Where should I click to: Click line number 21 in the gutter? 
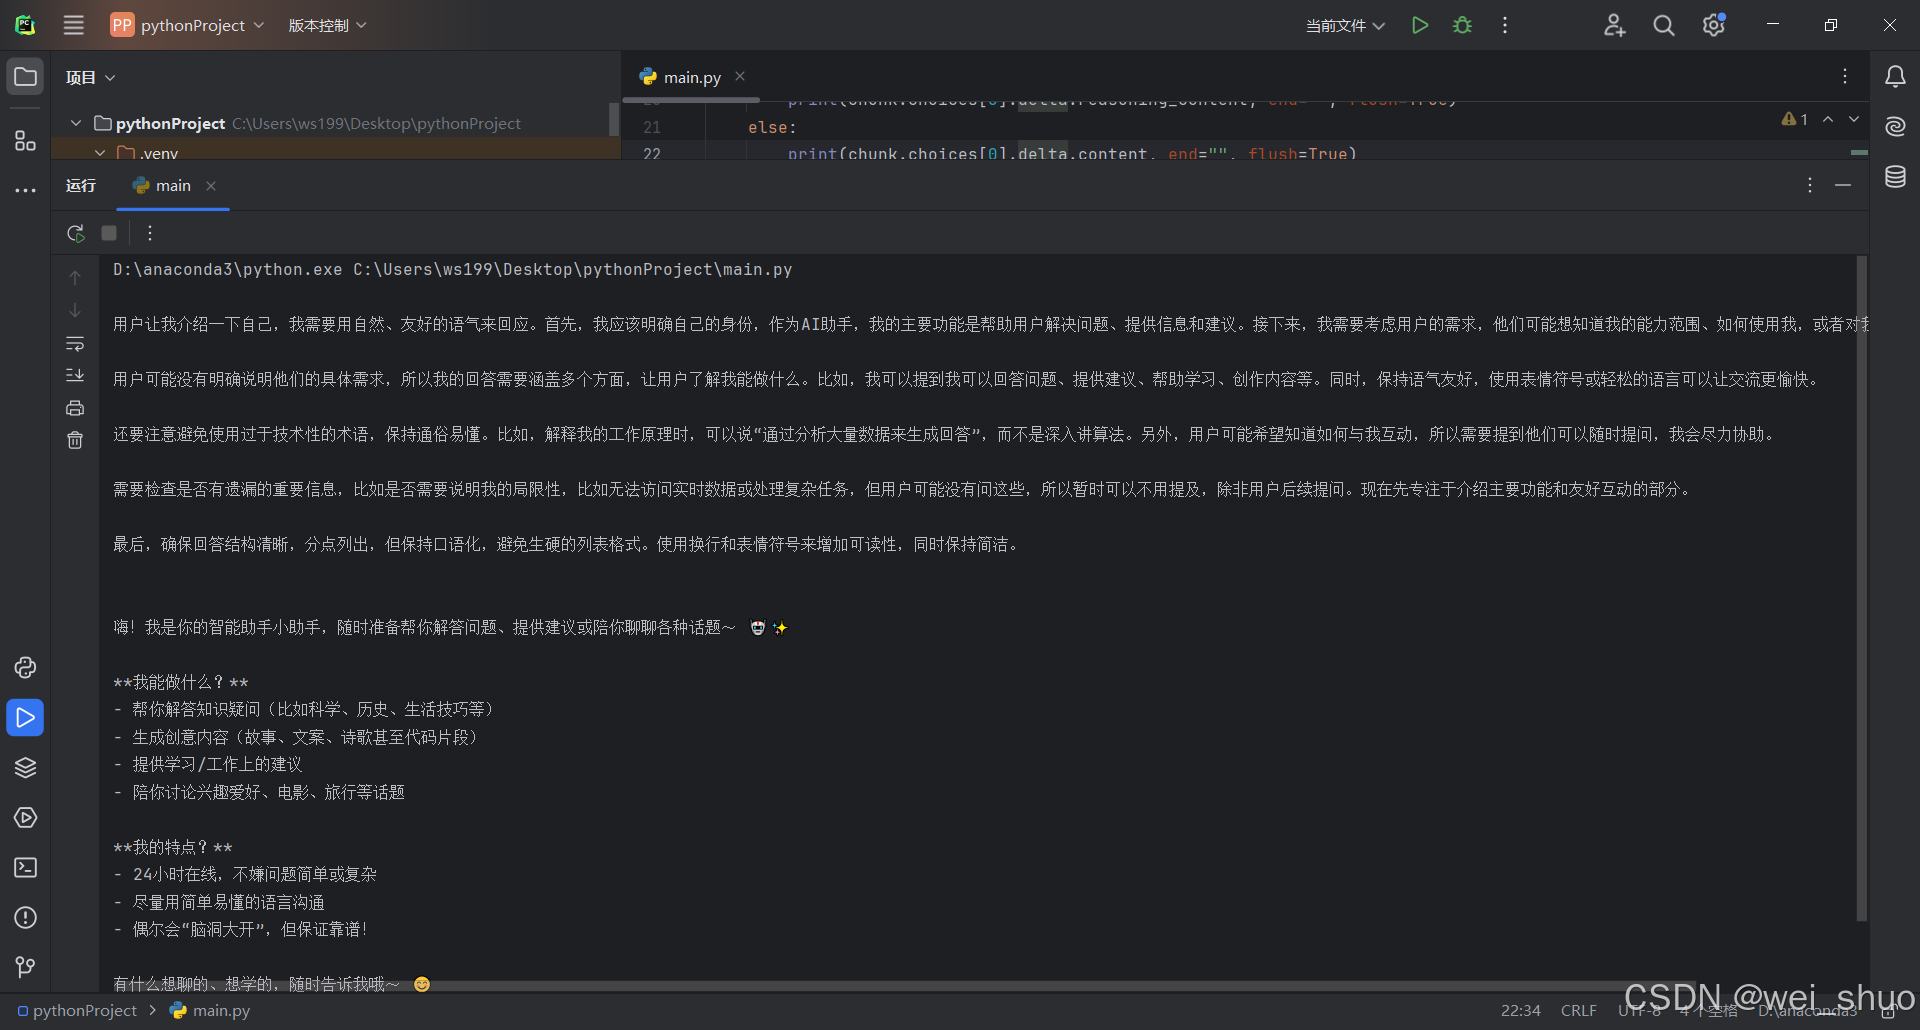point(652,127)
